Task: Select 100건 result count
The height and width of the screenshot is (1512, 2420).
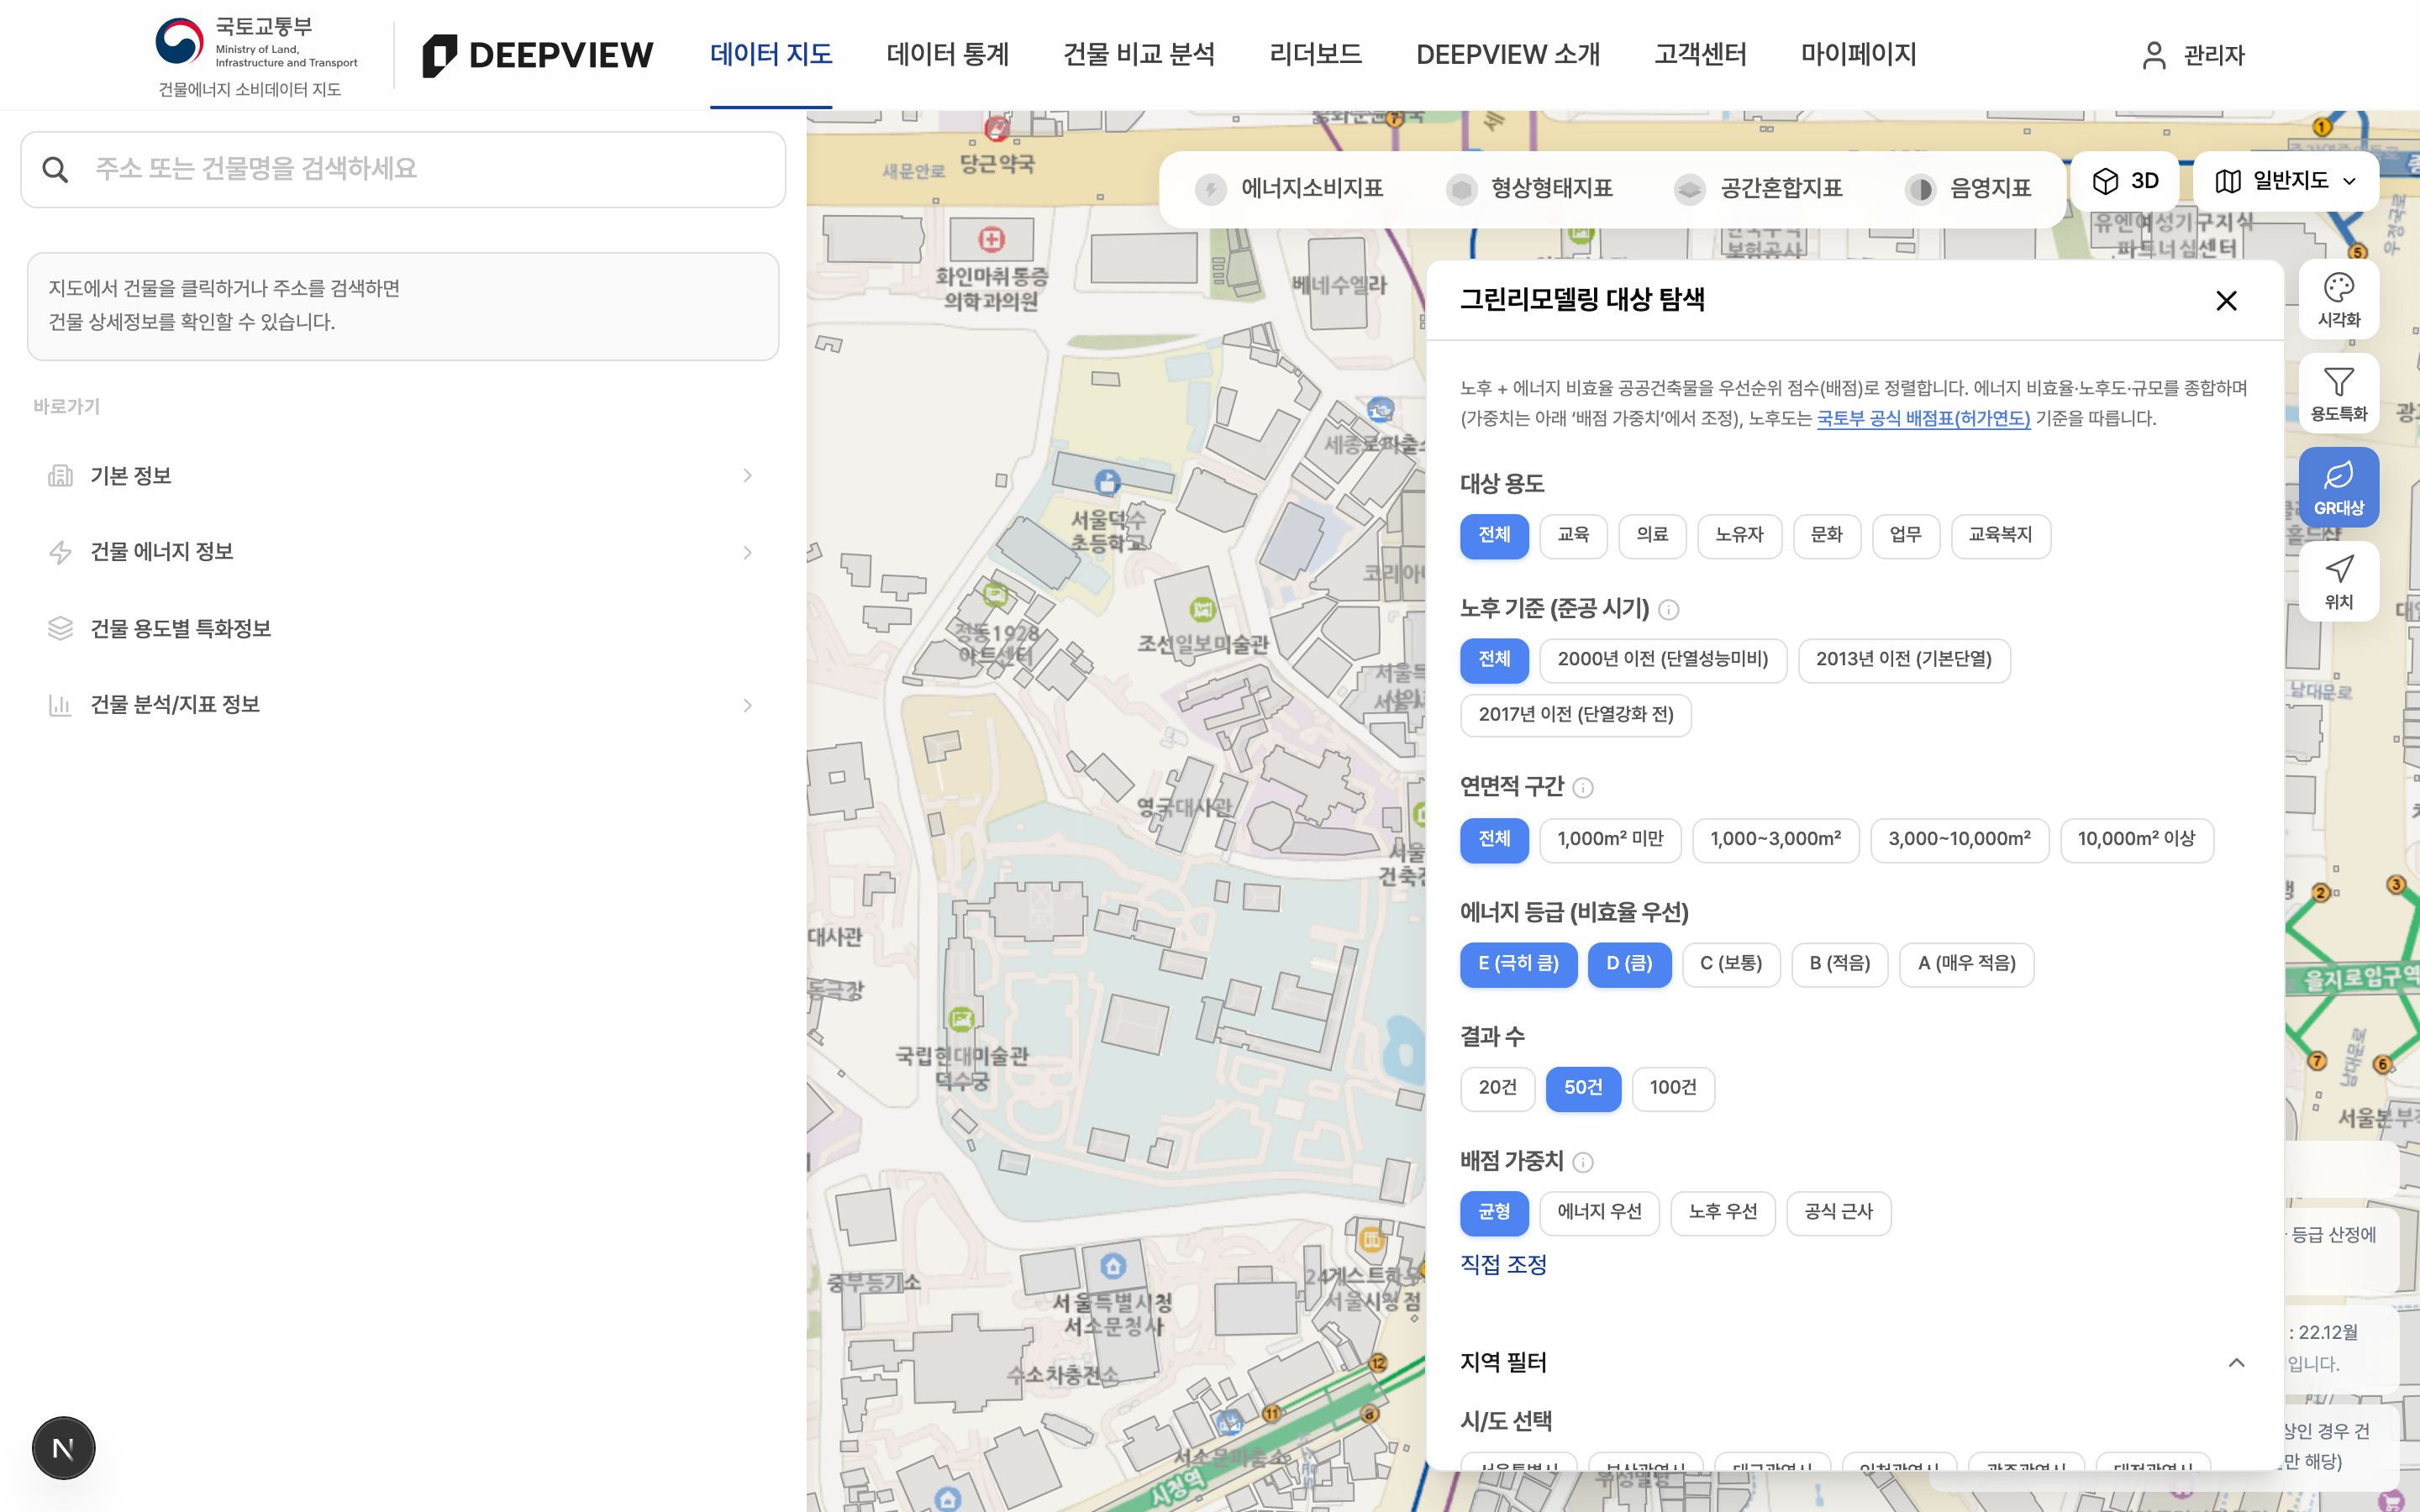Action: pyautogui.click(x=1673, y=1088)
